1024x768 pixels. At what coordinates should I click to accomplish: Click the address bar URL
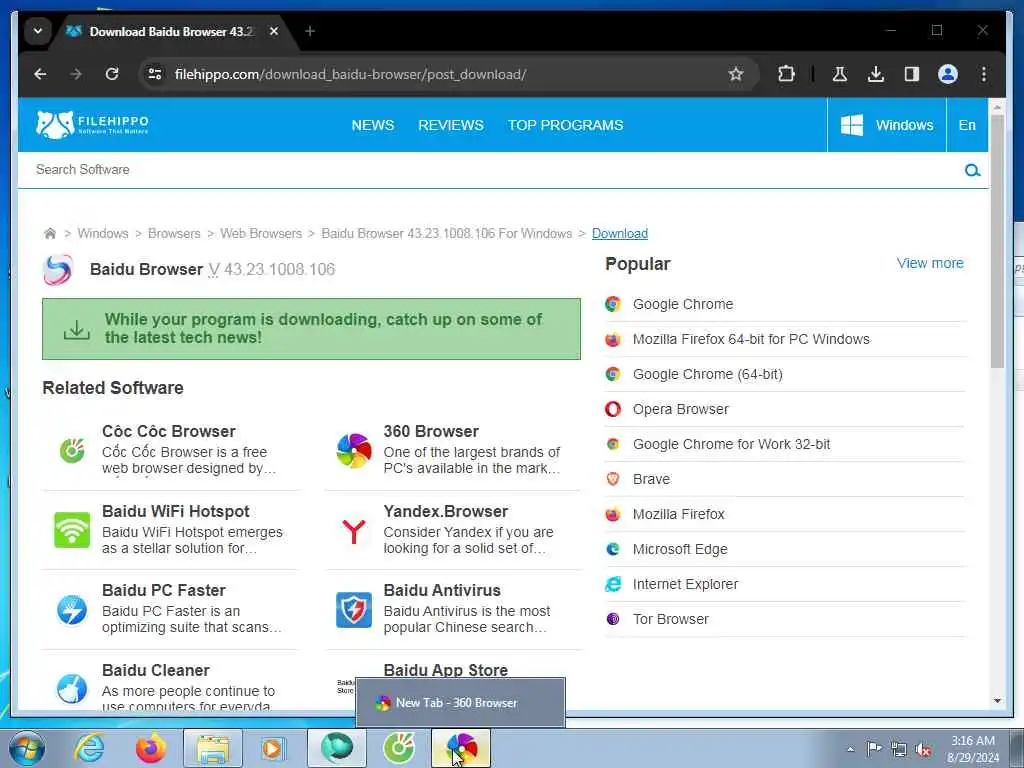pyautogui.click(x=350, y=74)
